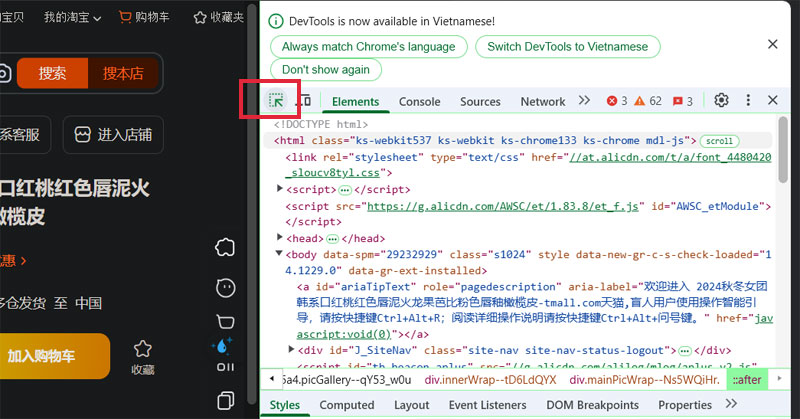Select the html element row
Screen dimensions: 800x419
[518, 140]
